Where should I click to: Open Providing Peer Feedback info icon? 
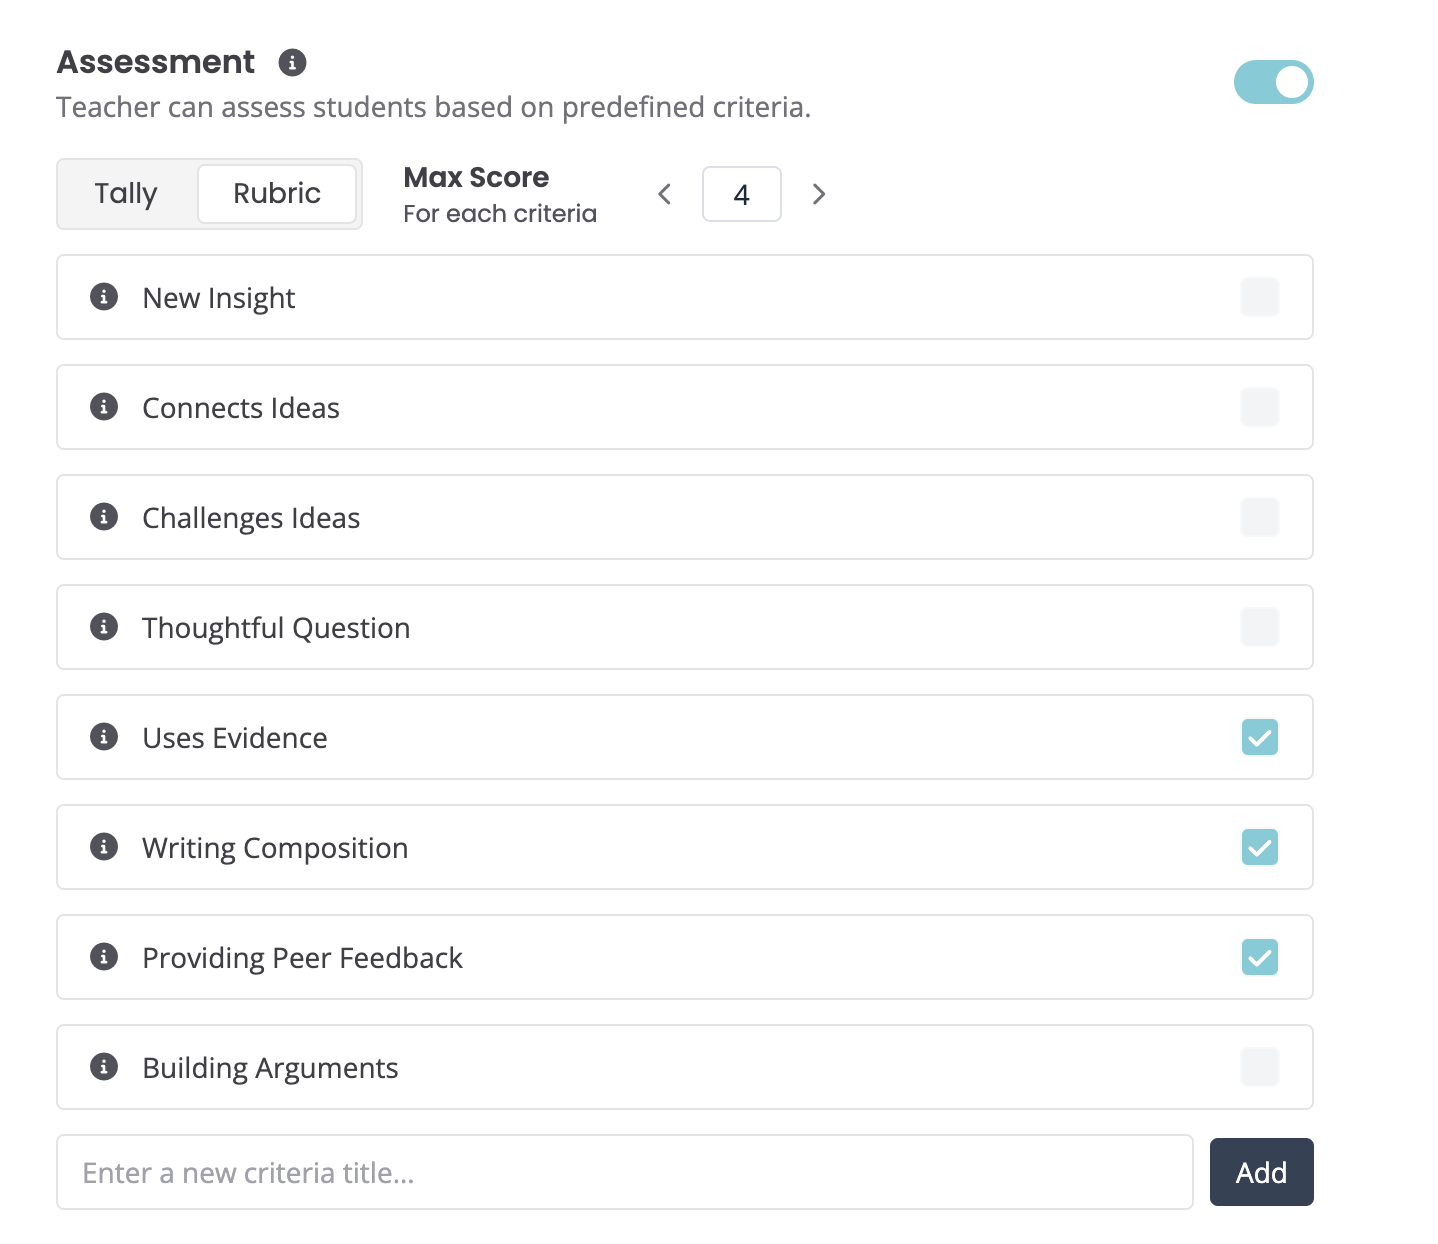coord(104,957)
